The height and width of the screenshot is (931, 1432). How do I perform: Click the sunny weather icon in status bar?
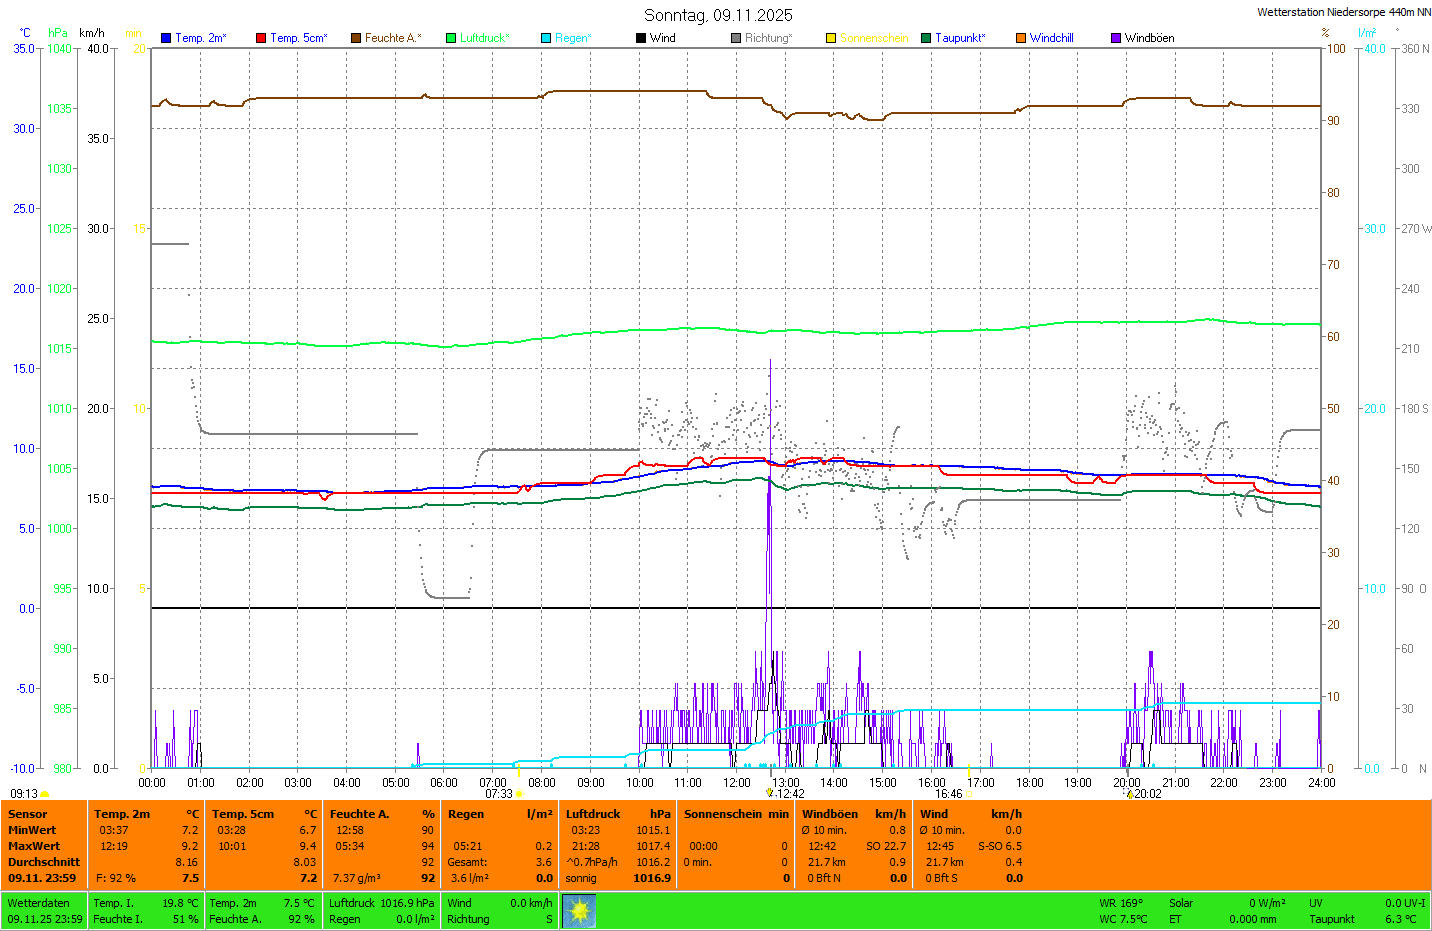[x=579, y=911]
